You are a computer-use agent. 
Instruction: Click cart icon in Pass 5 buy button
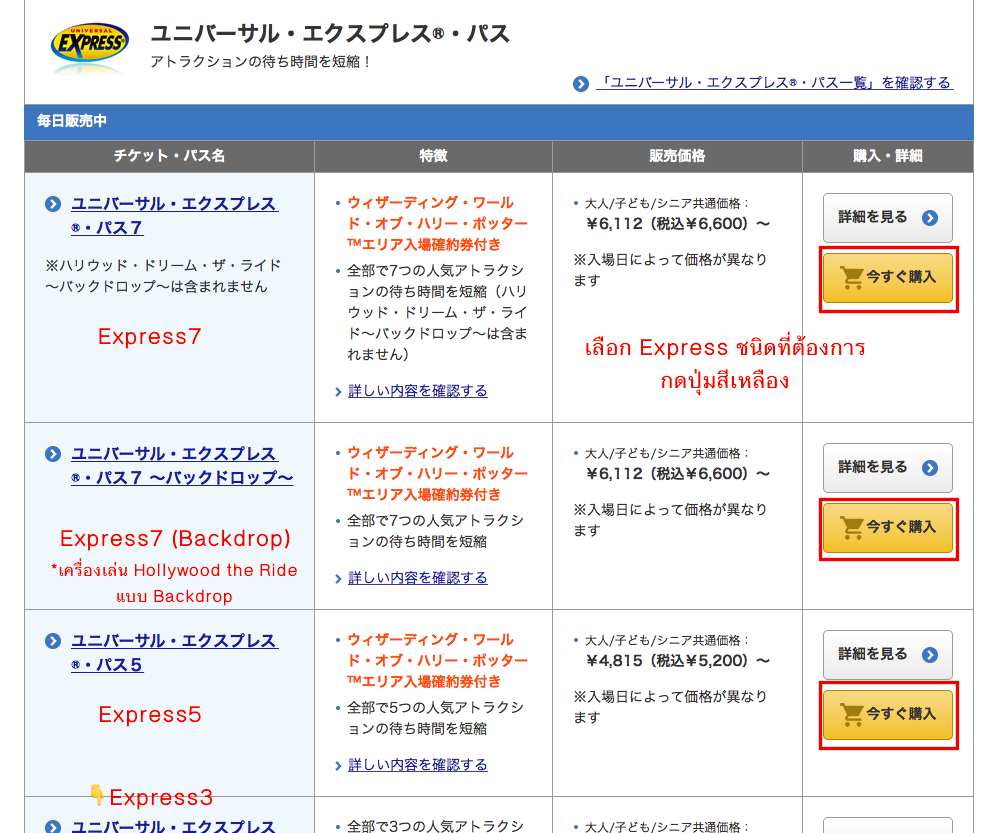(x=851, y=715)
